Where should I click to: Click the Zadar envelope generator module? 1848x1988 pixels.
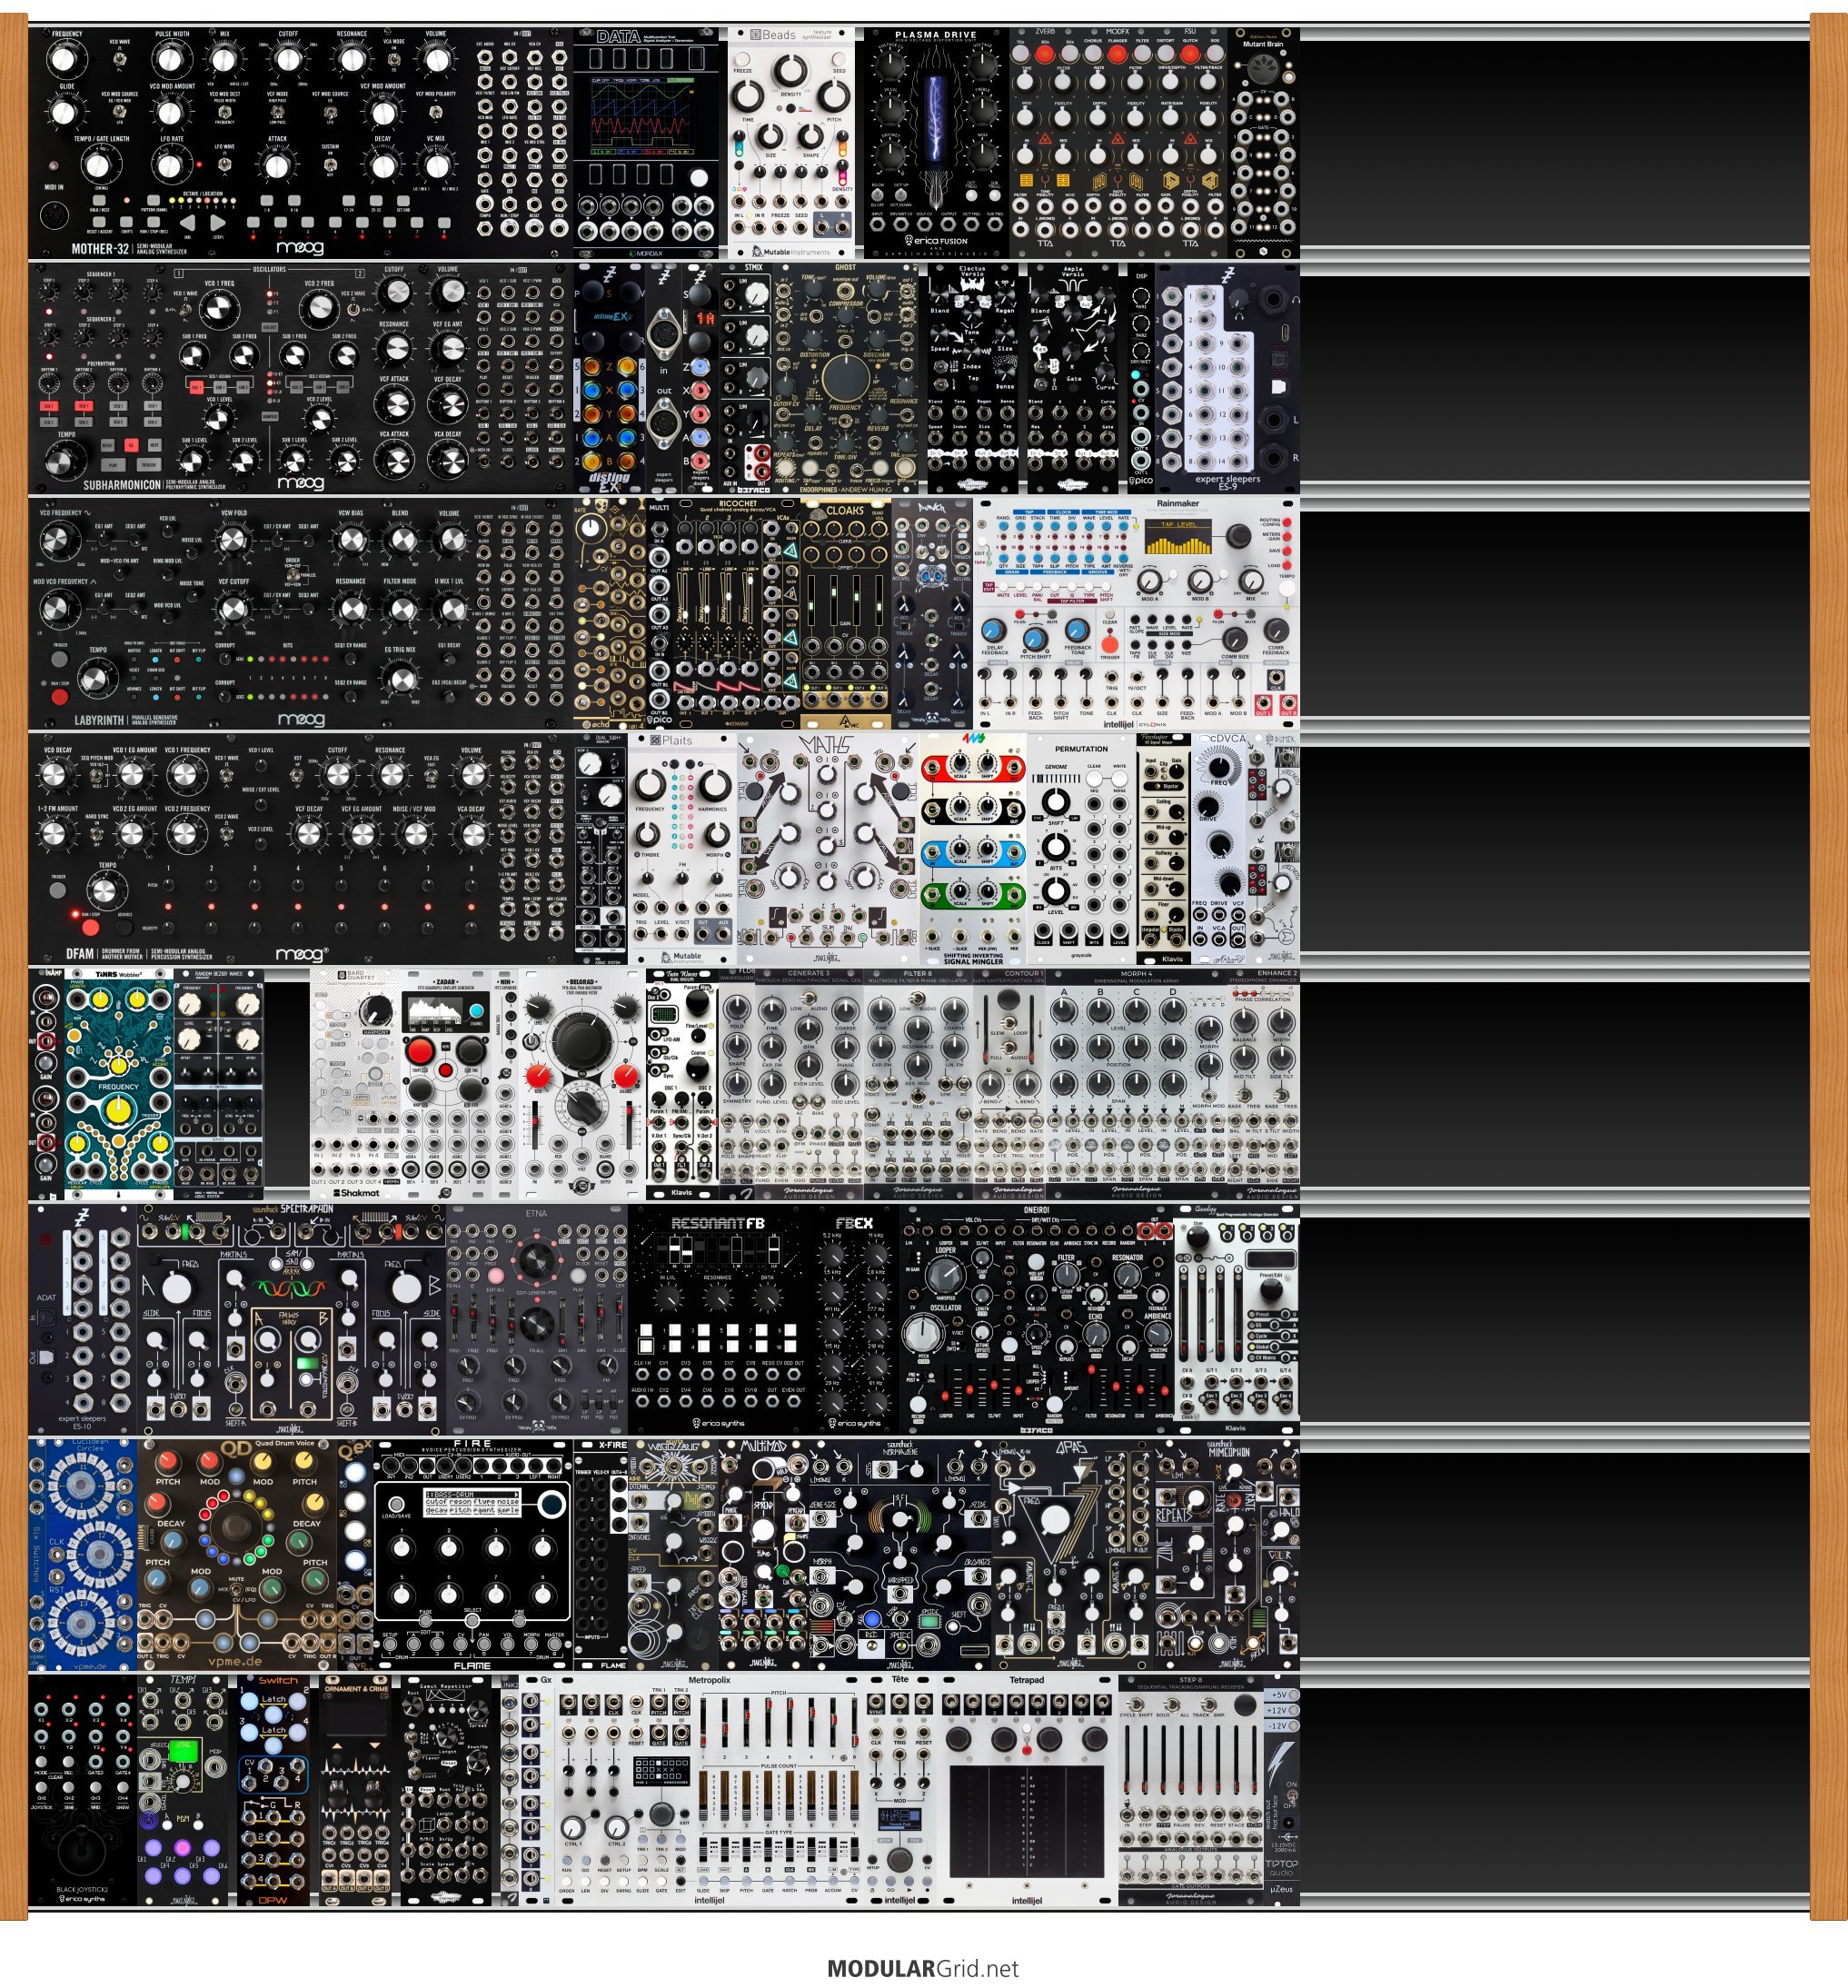click(446, 1084)
